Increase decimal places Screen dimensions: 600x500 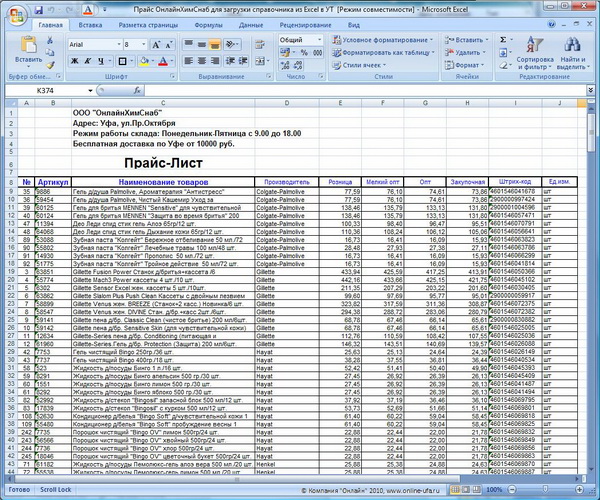click(x=285, y=65)
